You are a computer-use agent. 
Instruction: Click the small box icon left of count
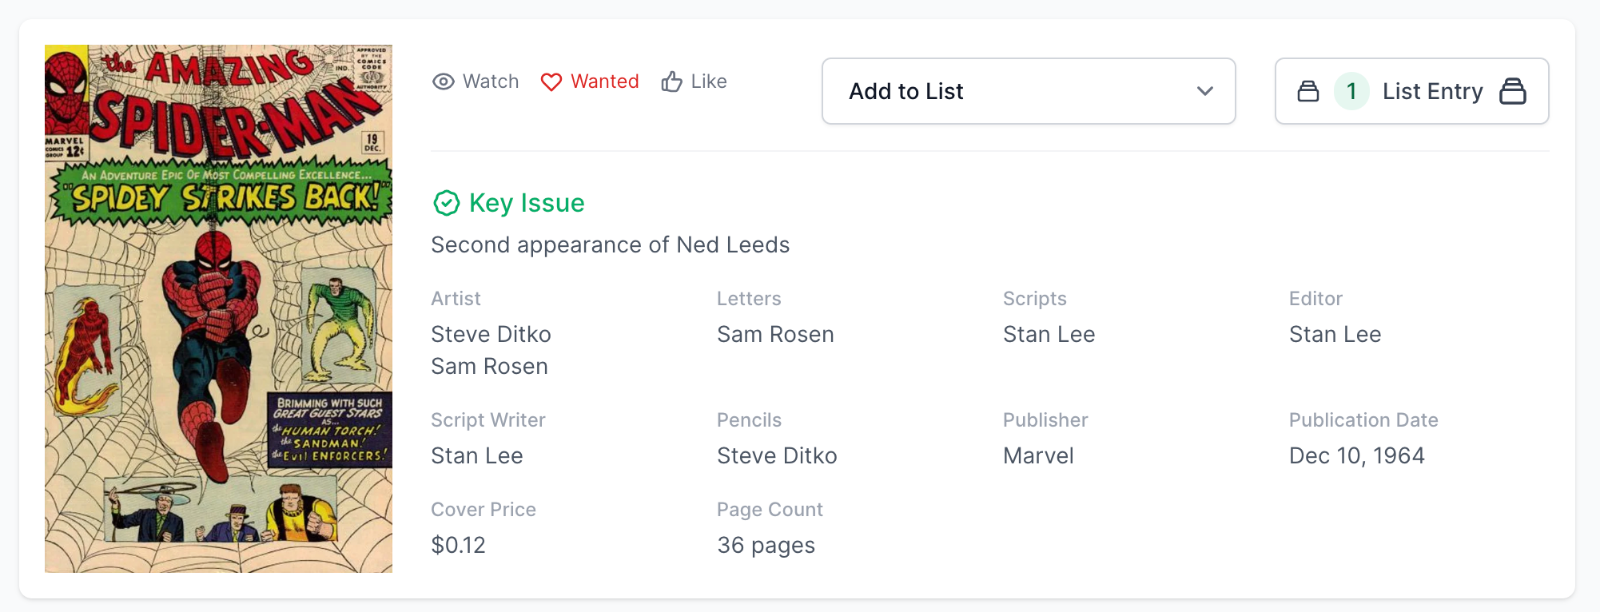[1308, 91]
